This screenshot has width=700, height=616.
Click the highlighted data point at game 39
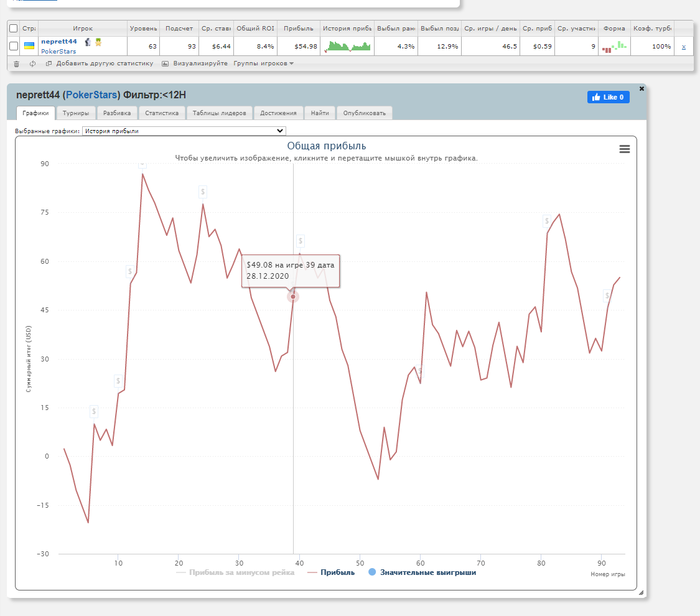(x=293, y=296)
